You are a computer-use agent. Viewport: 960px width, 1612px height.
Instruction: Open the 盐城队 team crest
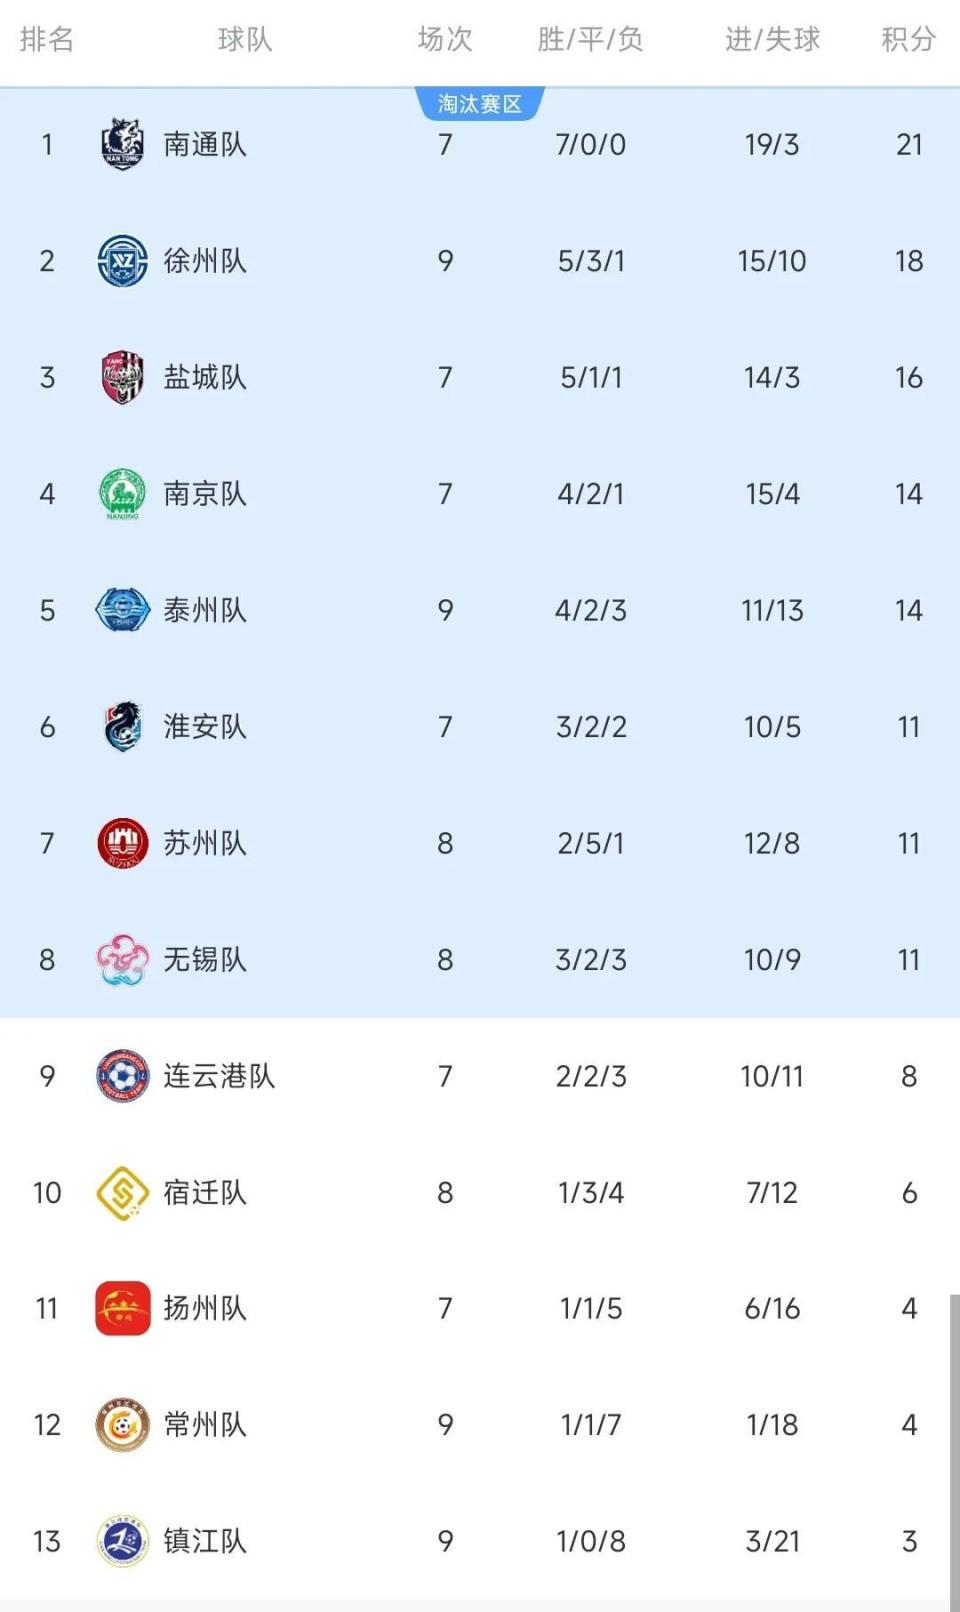click(x=122, y=377)
